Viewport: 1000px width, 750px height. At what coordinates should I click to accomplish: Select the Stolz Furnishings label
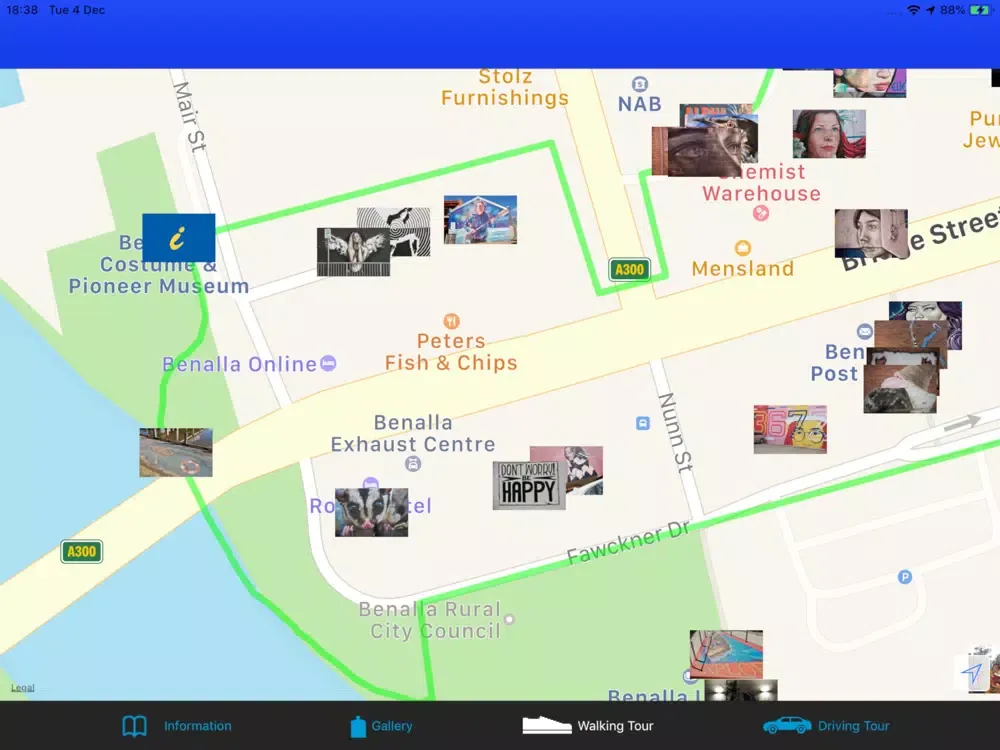tap(504, 87)
